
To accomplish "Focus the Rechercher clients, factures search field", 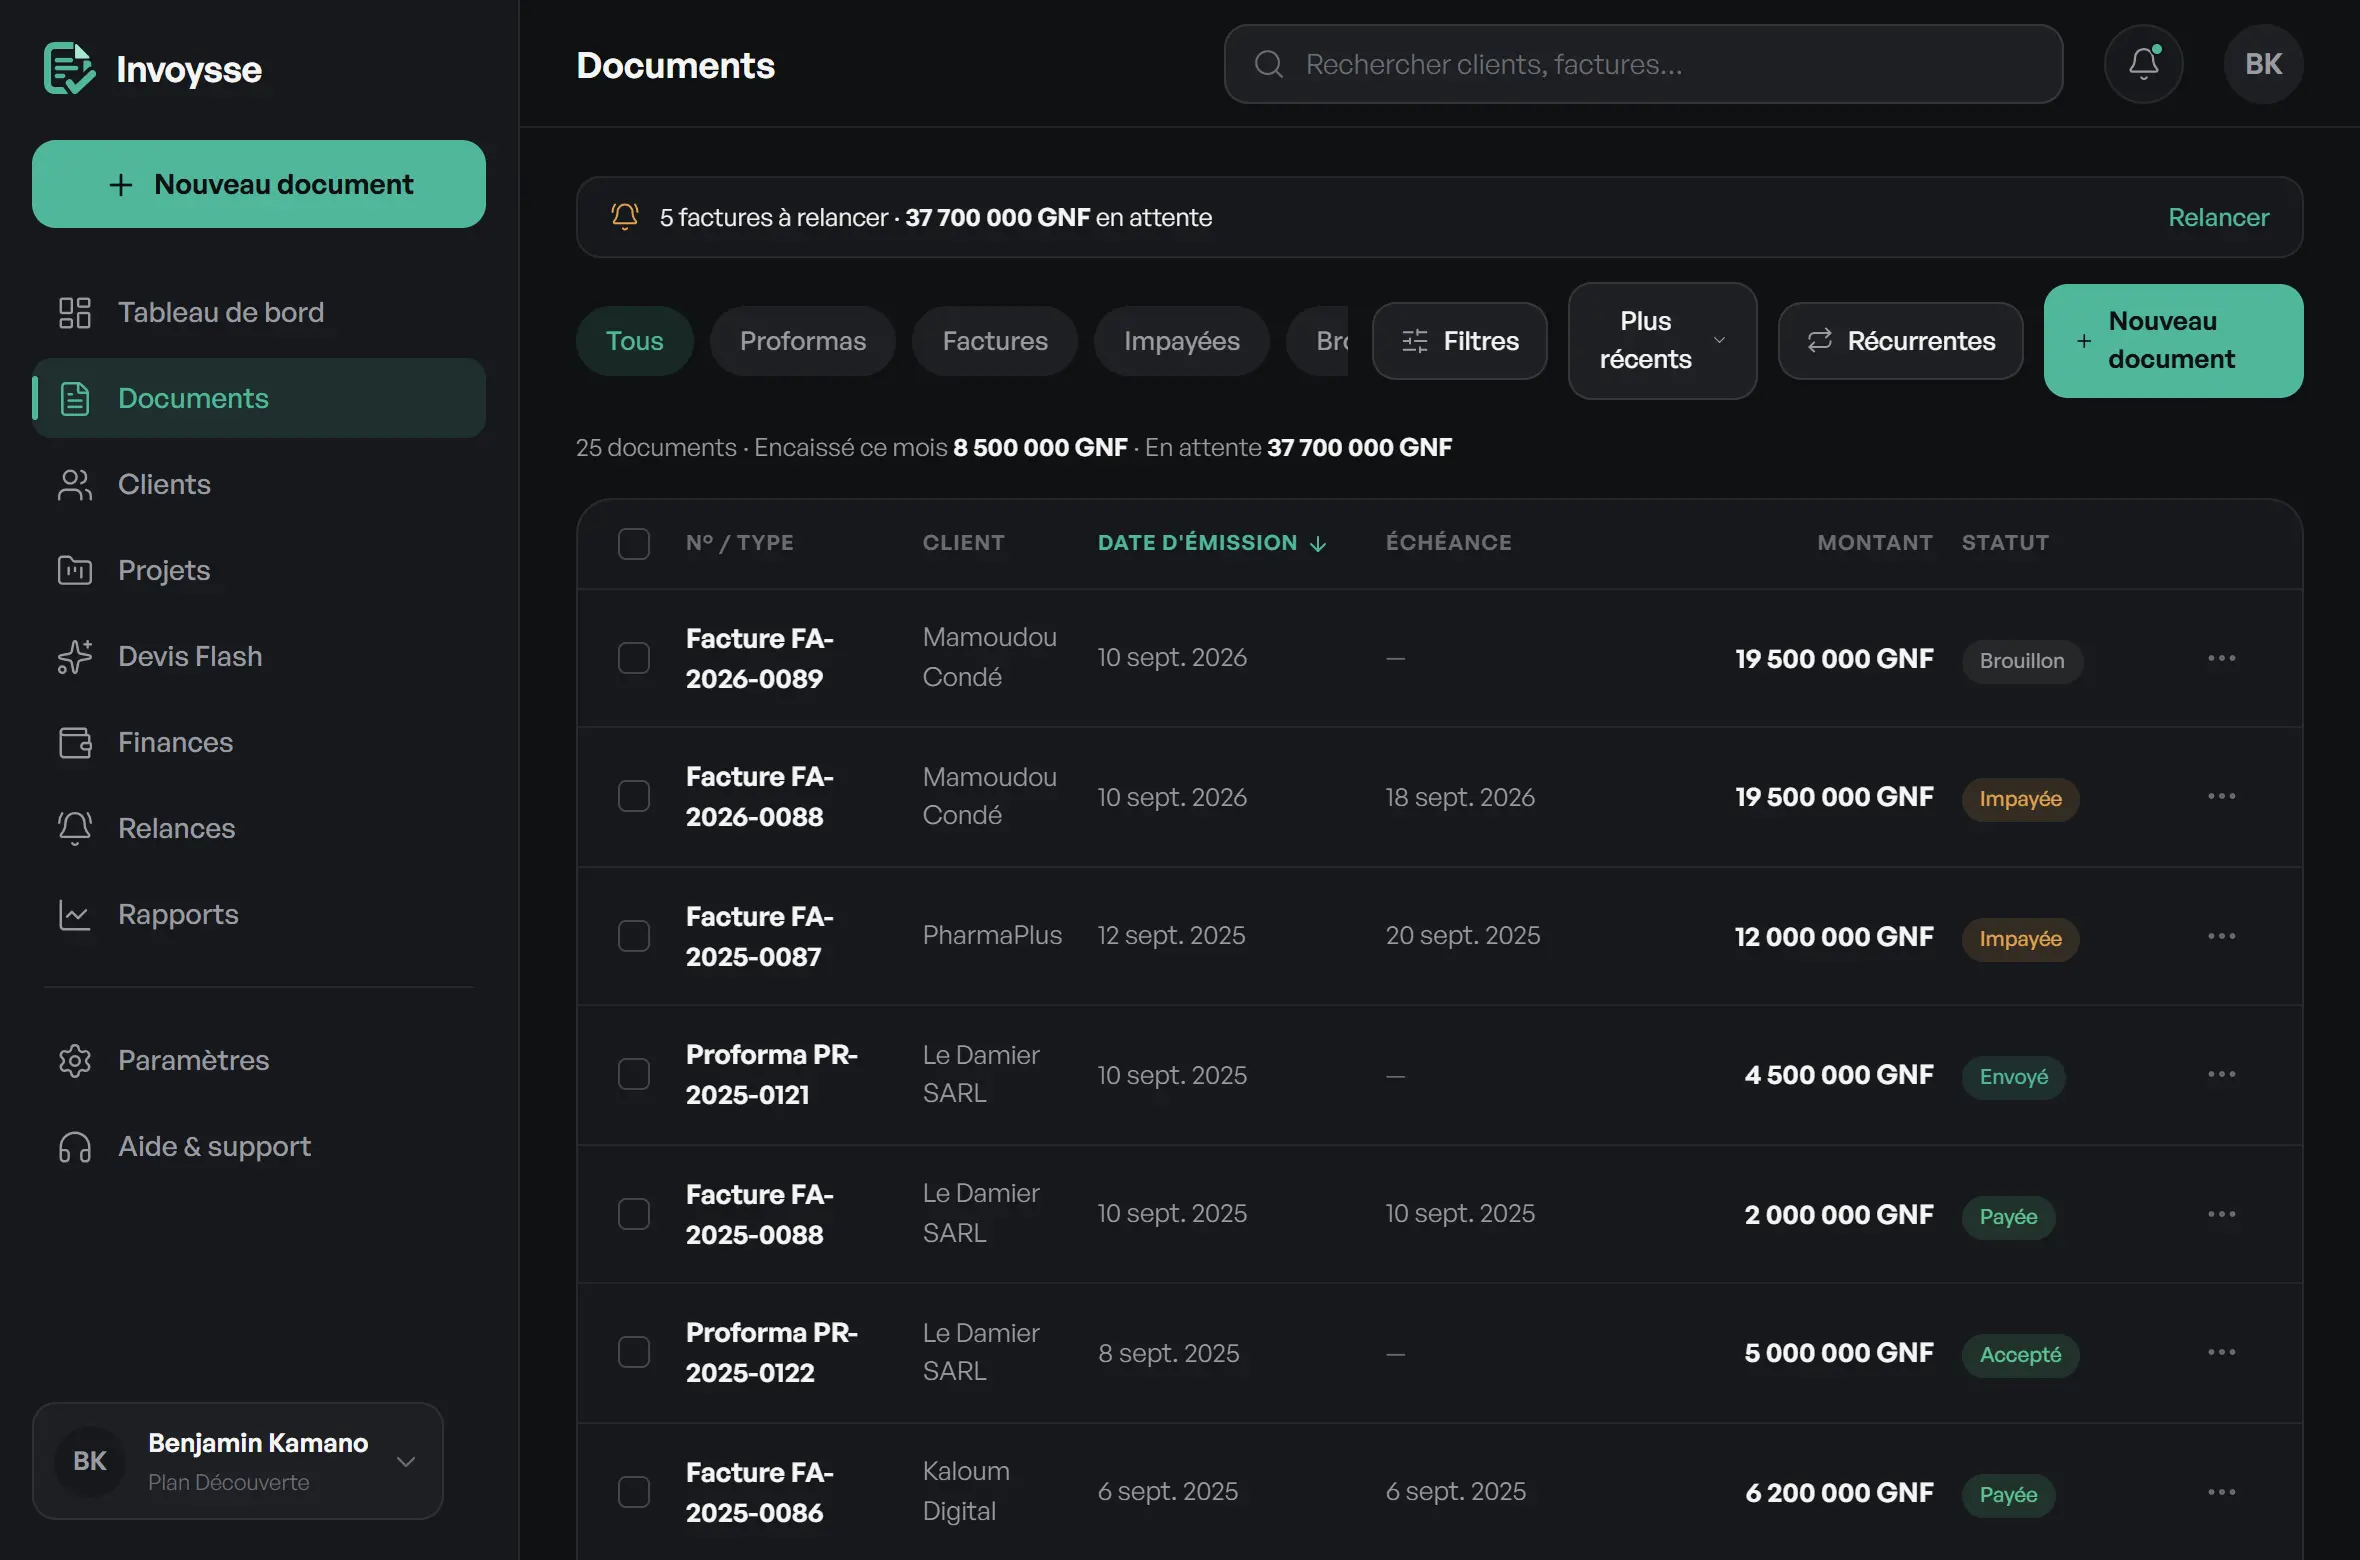I will (1644, 64).
